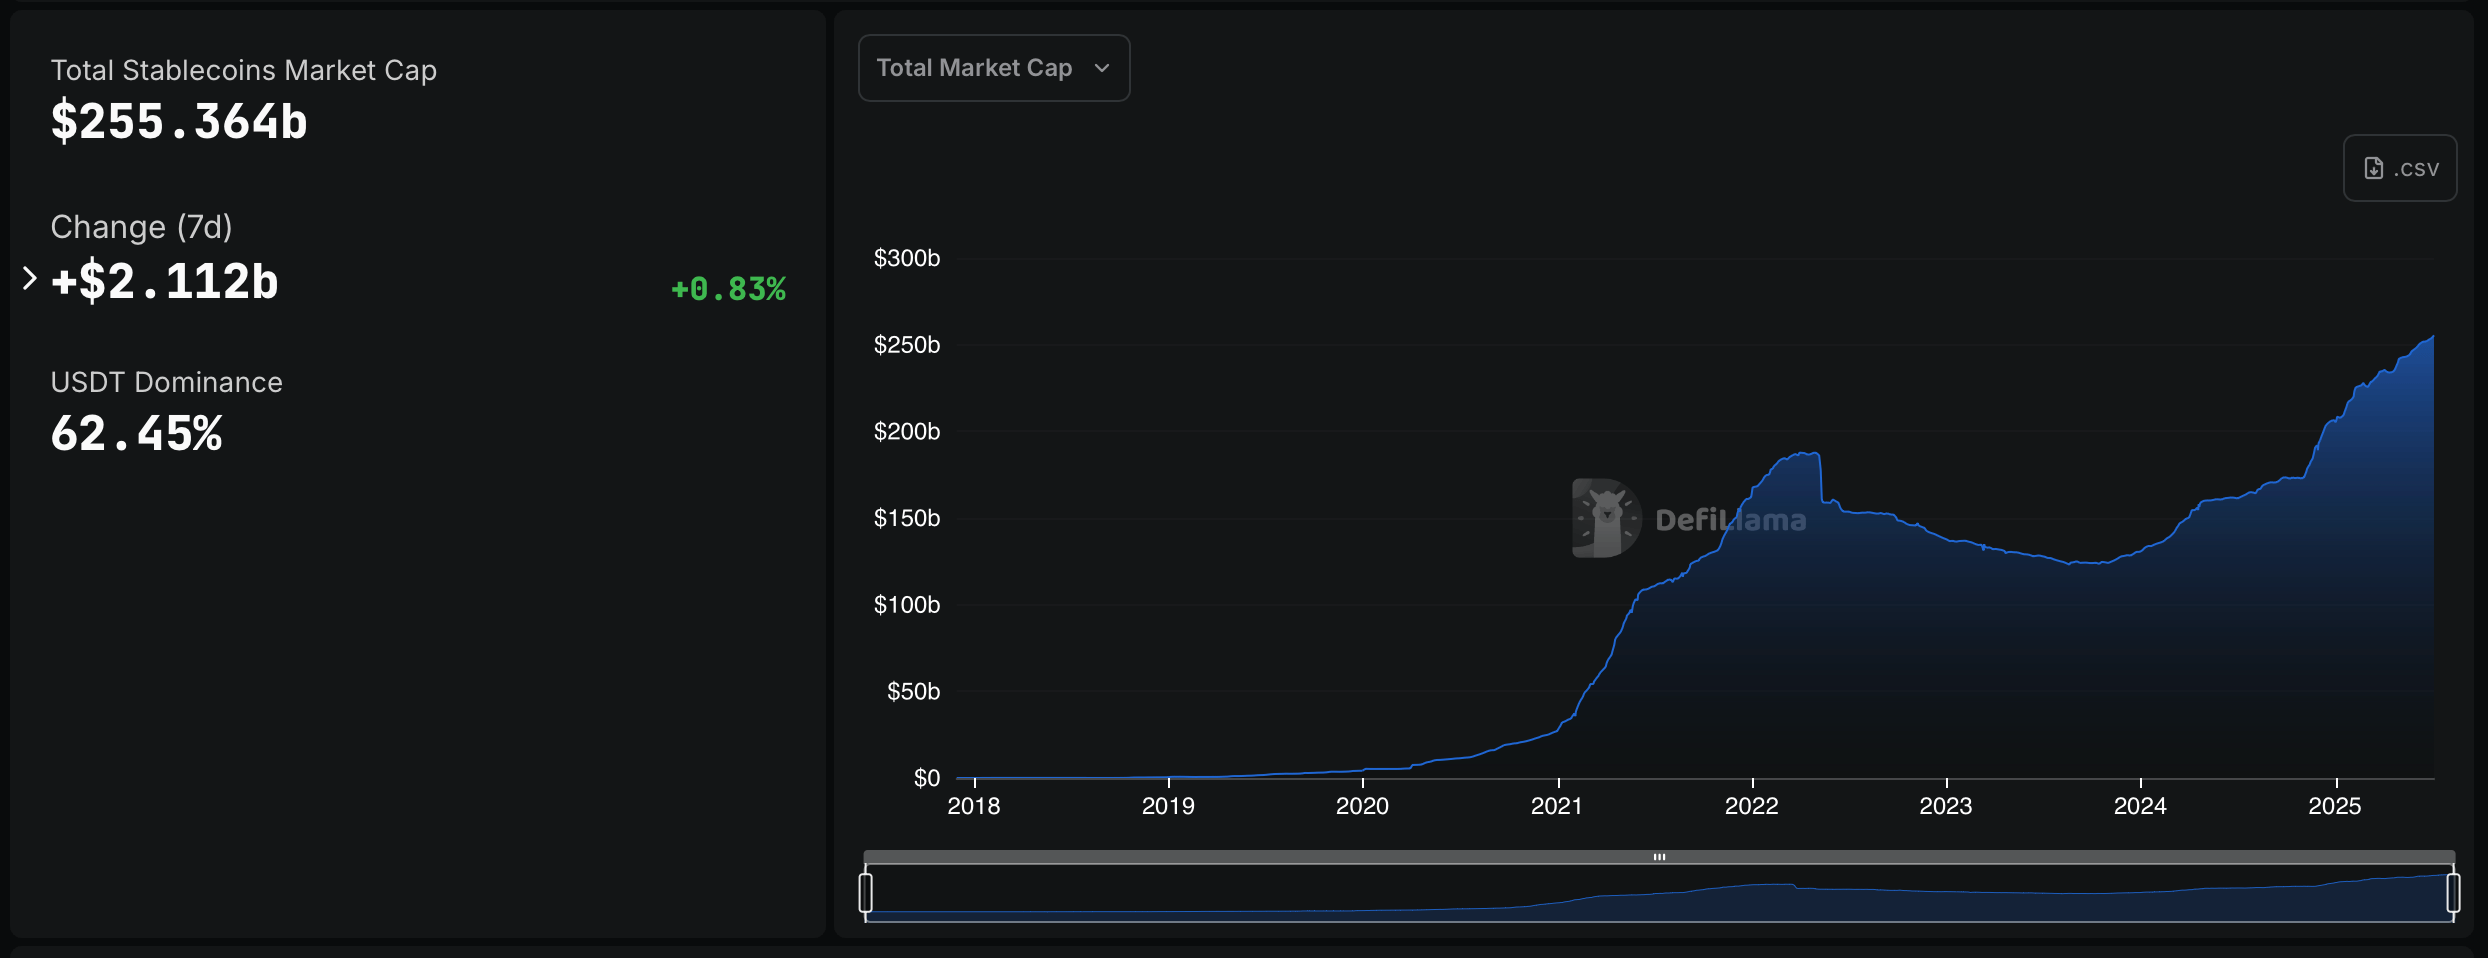Click the +$2.112b change value
Viewport: 2488px width, 958px height.
click(x=165, y=281)
